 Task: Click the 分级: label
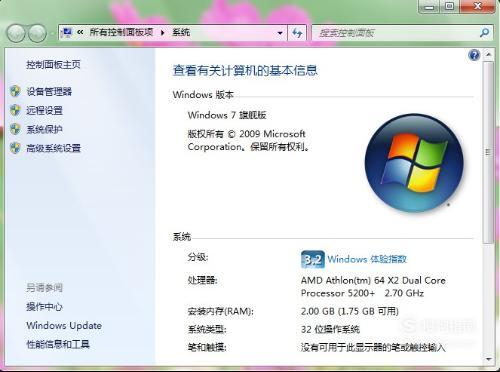point(198,257)
